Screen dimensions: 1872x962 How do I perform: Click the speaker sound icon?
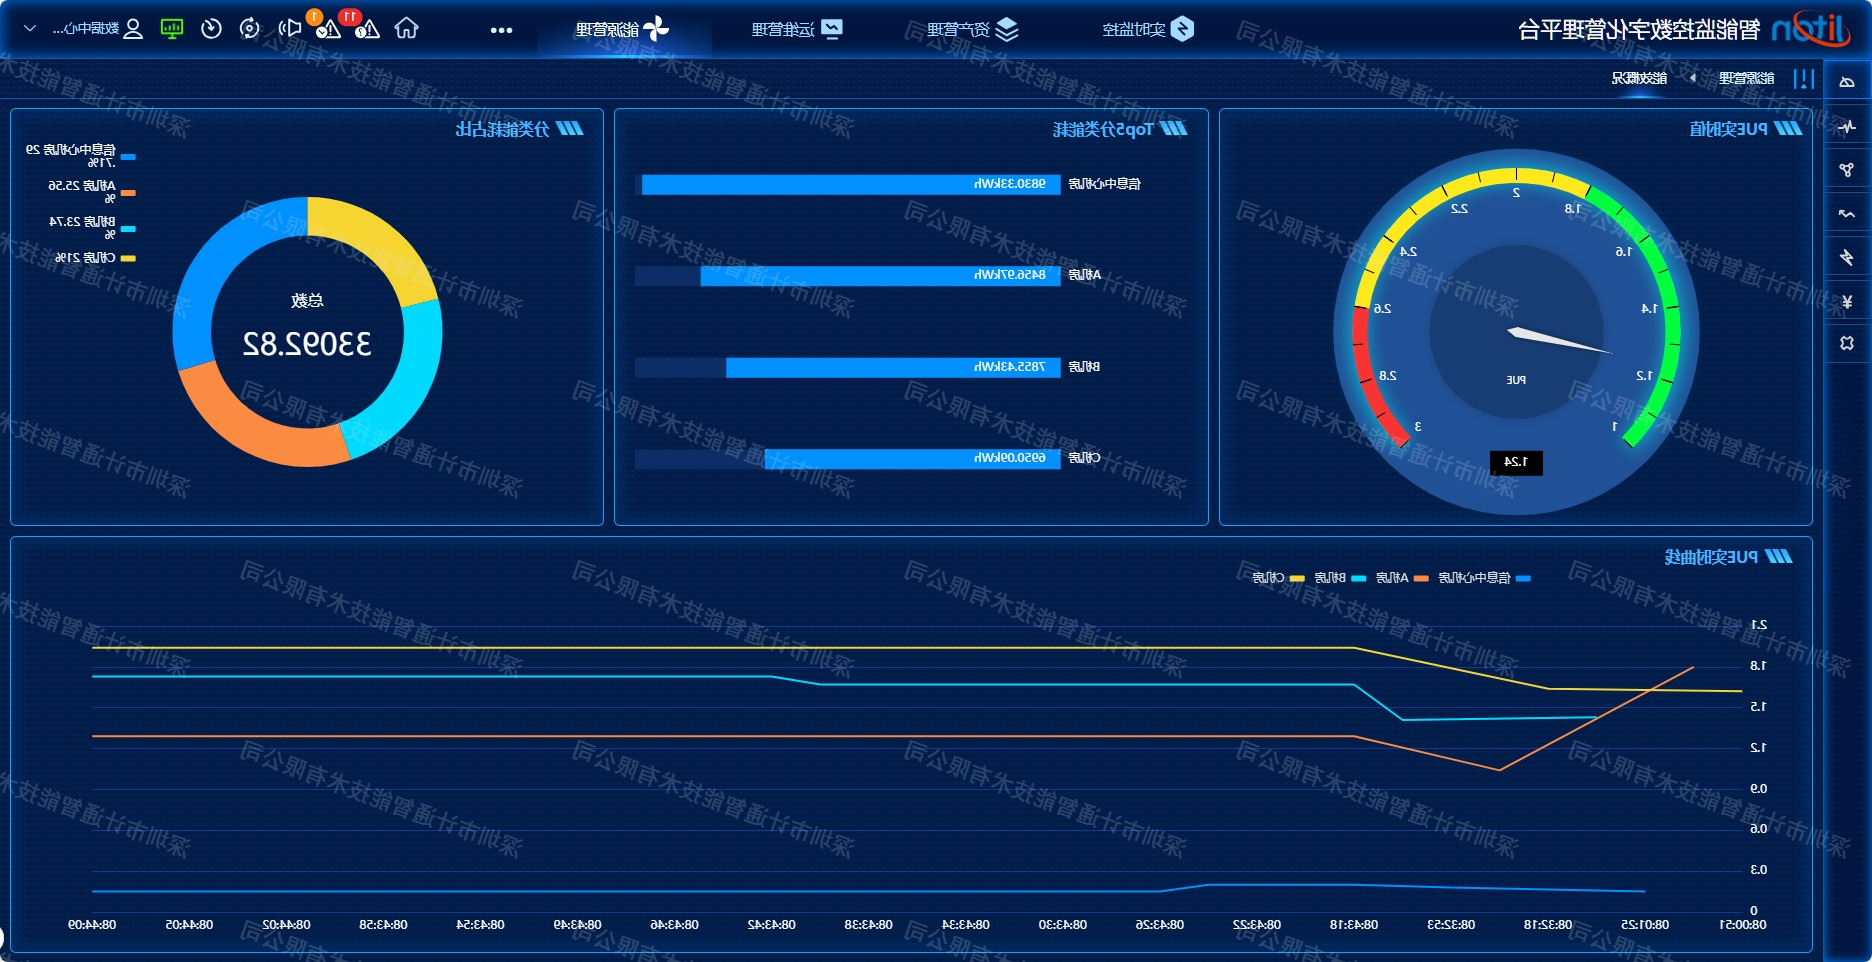point(289,29)
